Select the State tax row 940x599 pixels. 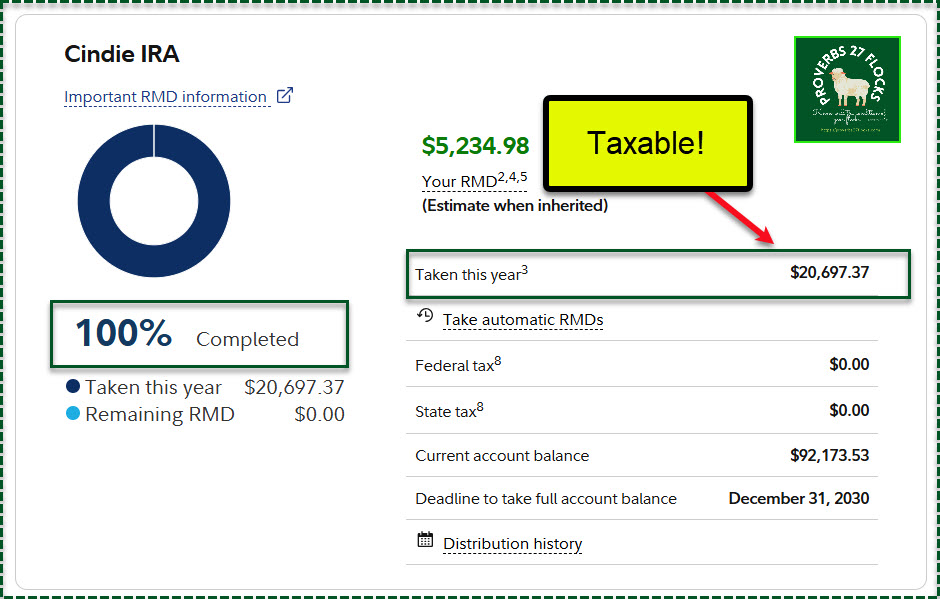click(641, 411)
